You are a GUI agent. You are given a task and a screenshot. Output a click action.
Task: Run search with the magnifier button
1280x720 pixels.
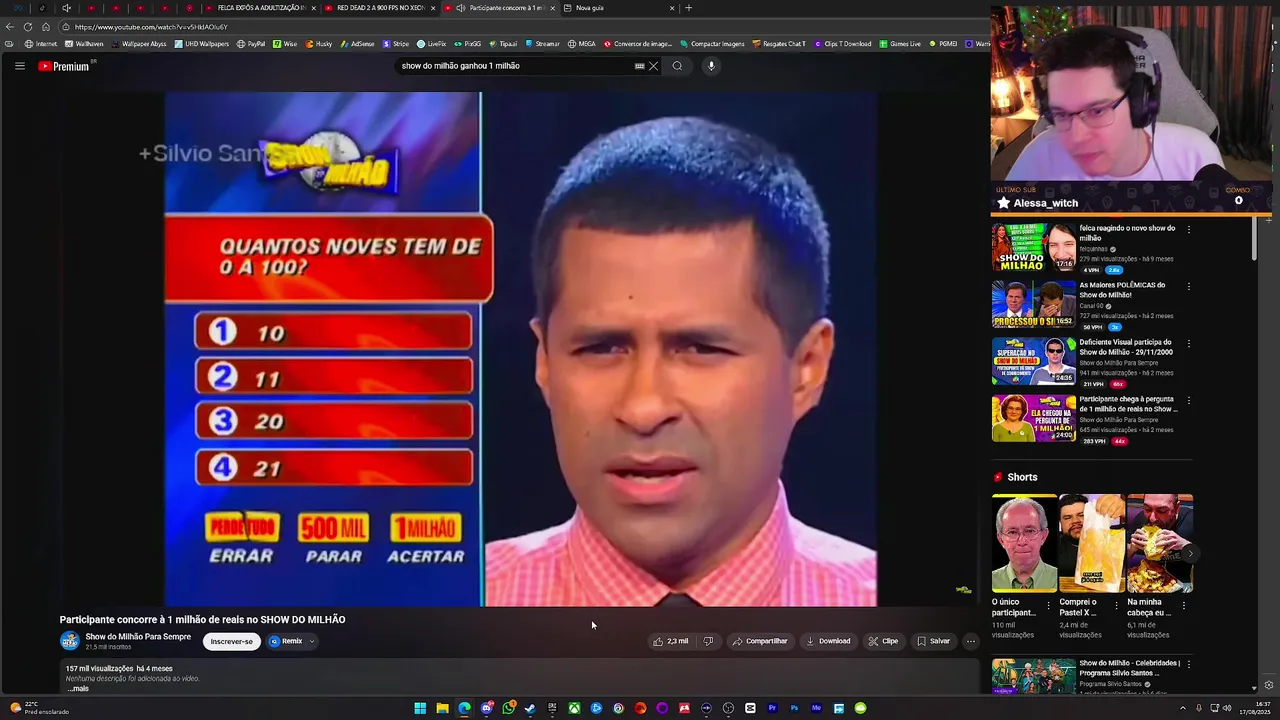677,66
